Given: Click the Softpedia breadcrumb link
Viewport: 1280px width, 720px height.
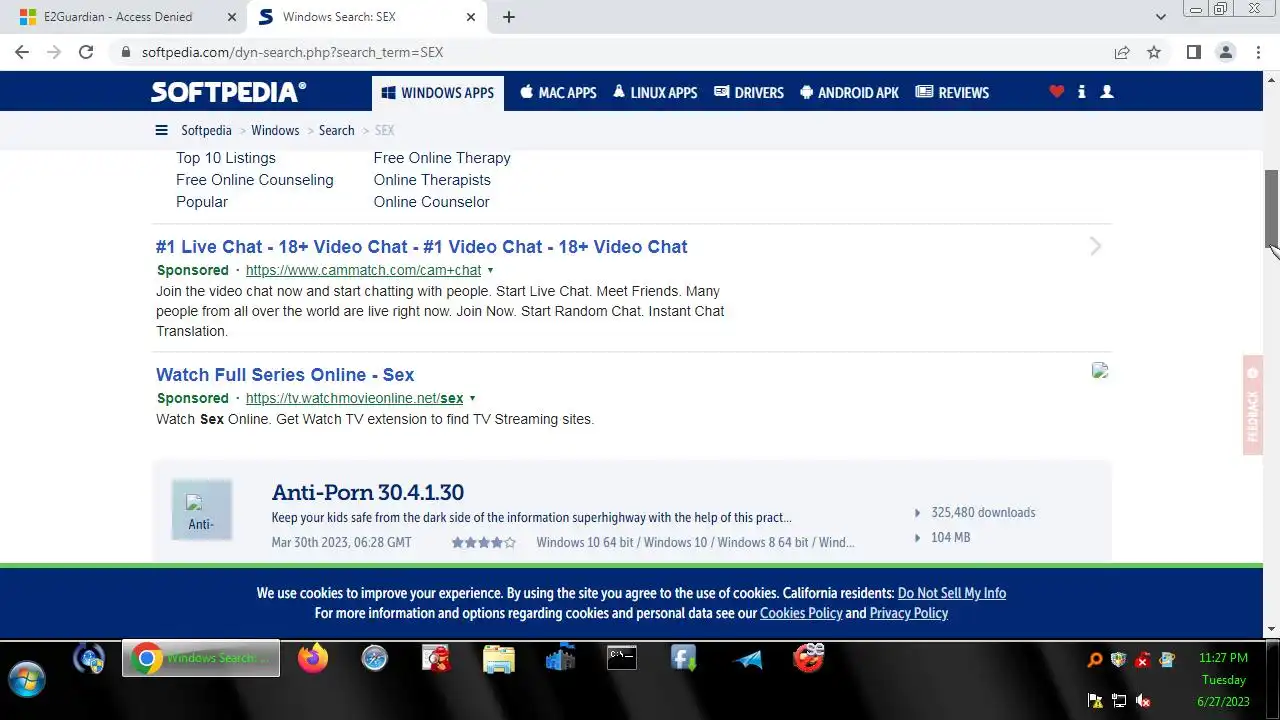Looking at the screenshot, I should (206, 130).
